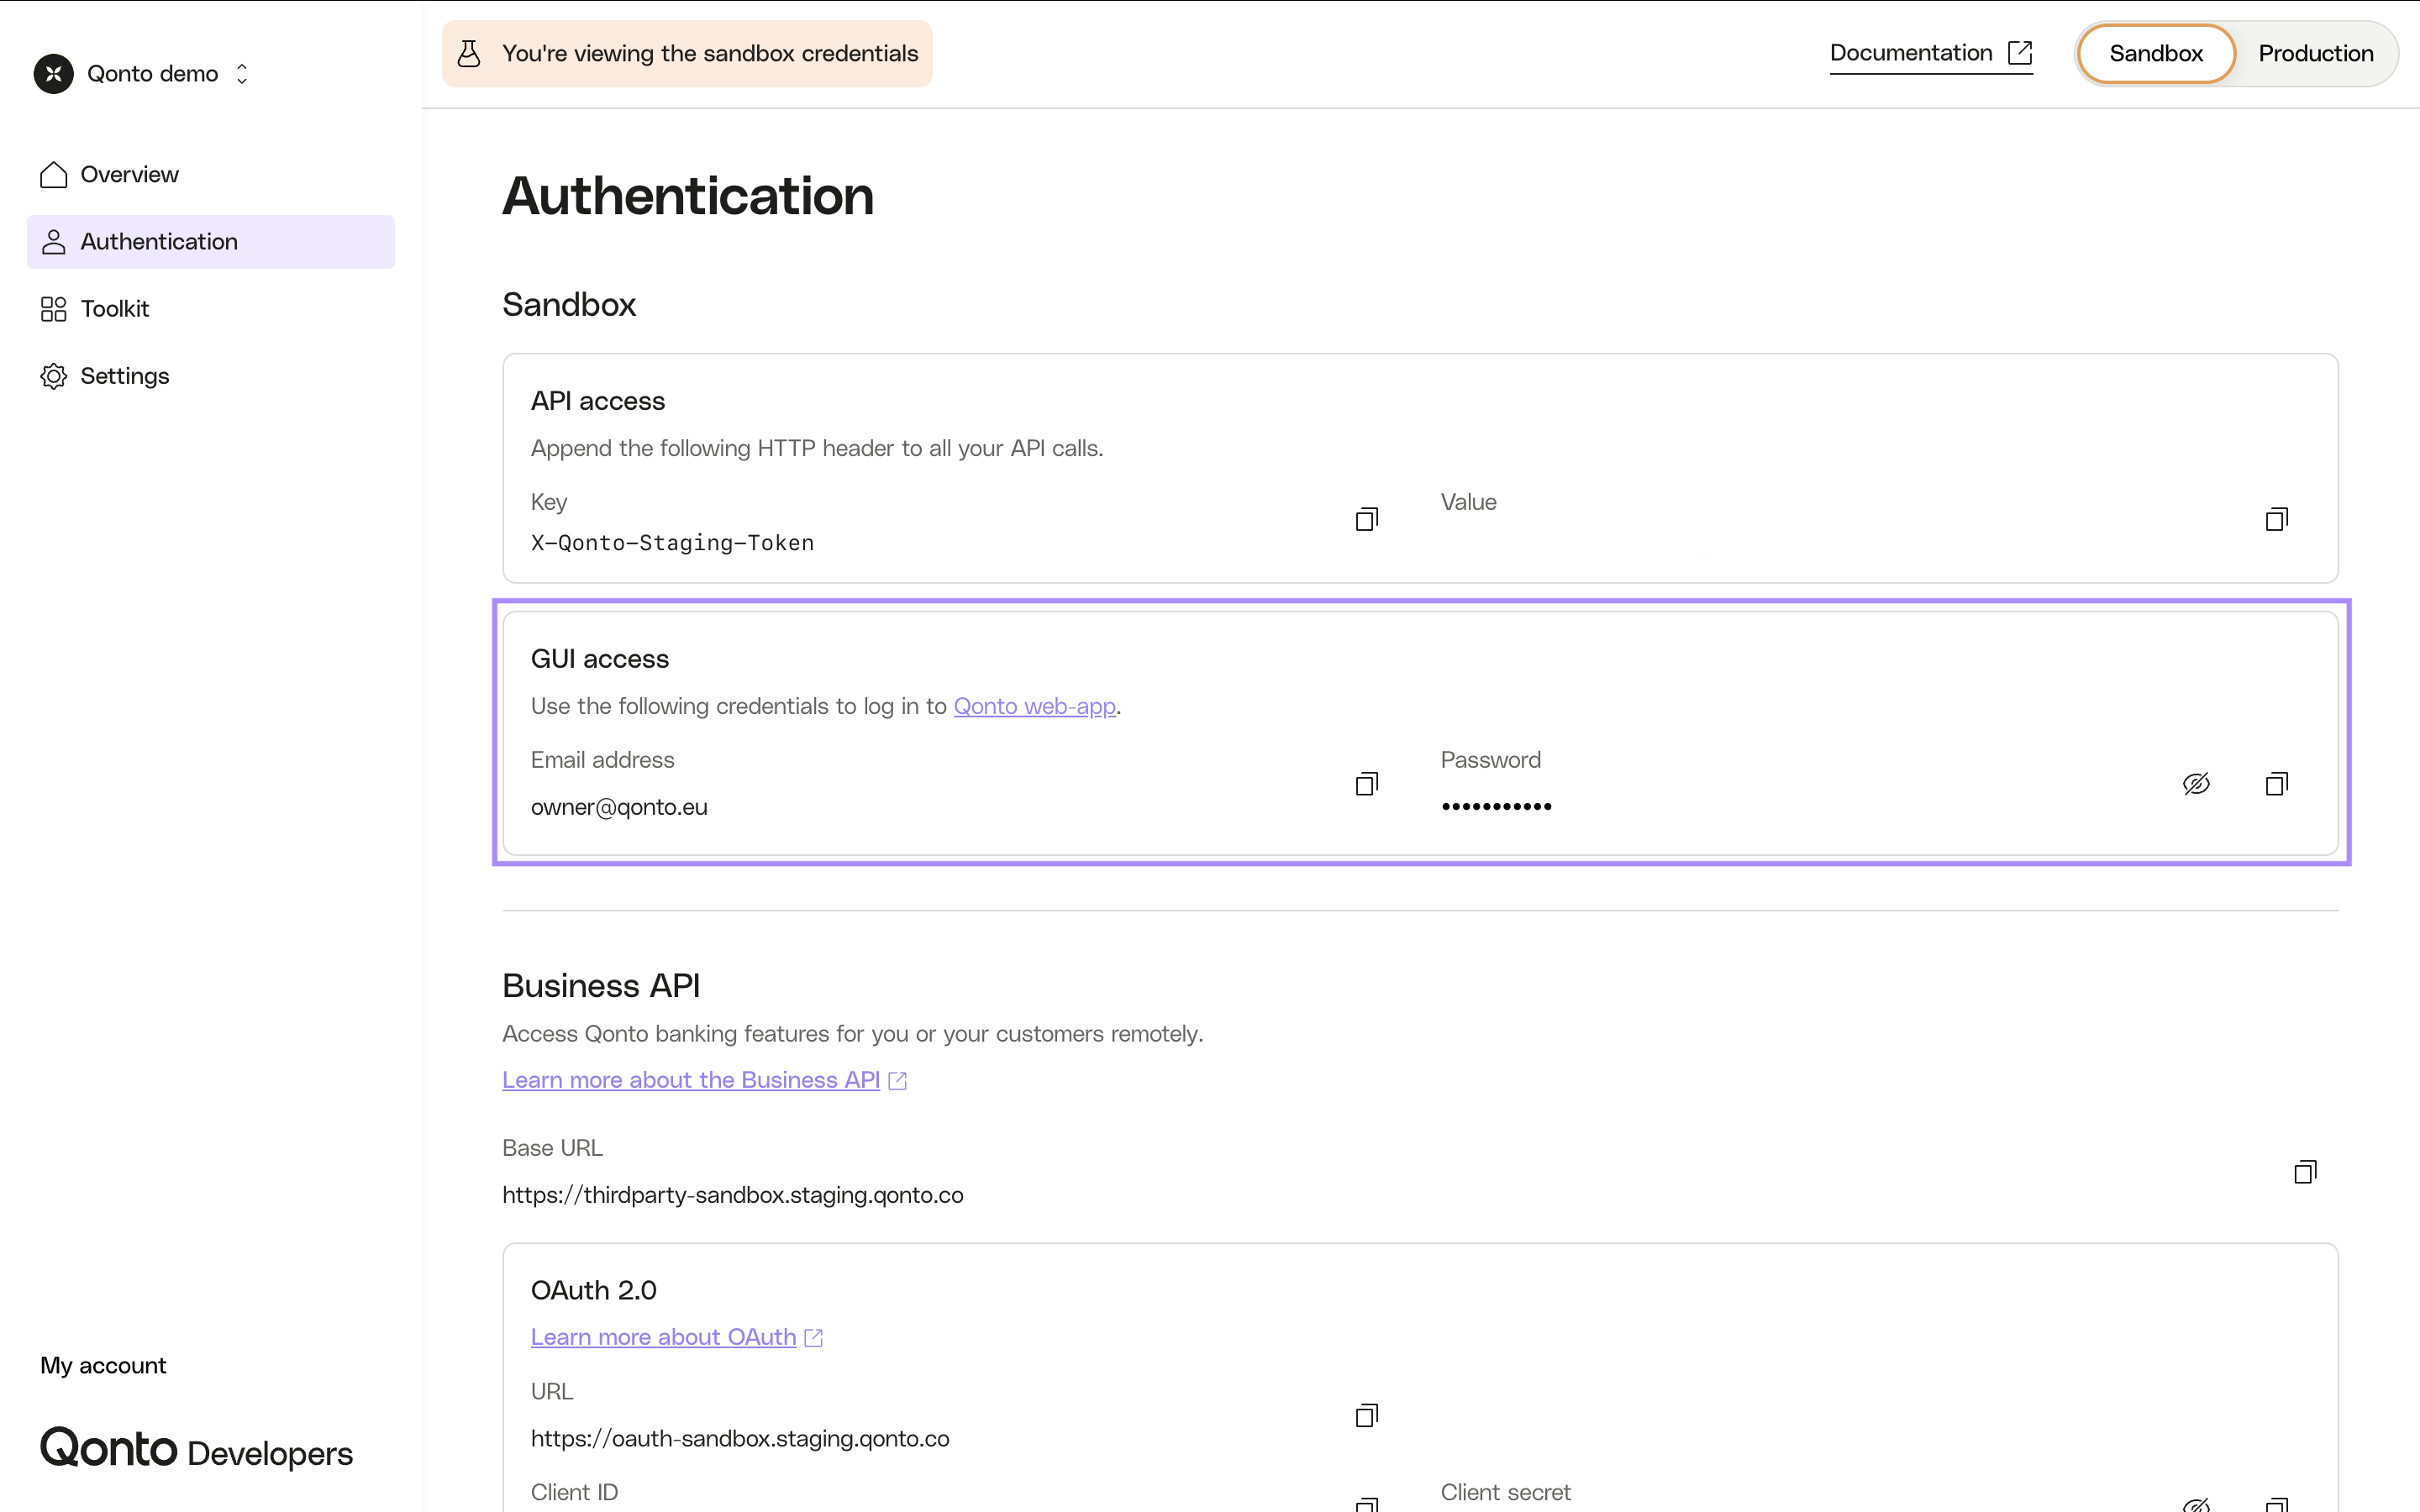Image resolution: width=2420 pixels, height=1512 pixels.
Task: Select the owner@qonto.eu email text
Action: pyautogui.click(x=619, y=807)
